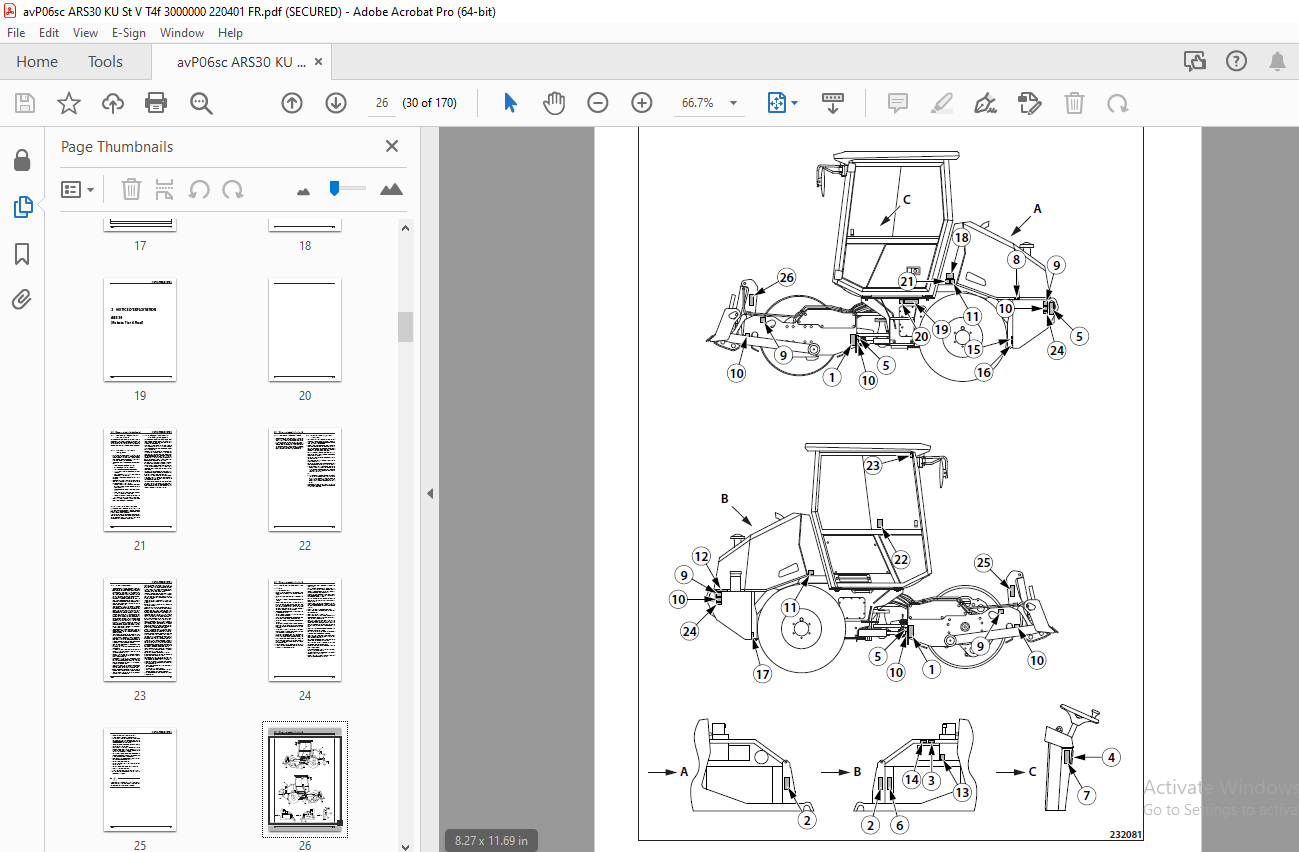
Task: Open the Page Thumbnails panel in the sidebar
Action: (22, 207)
